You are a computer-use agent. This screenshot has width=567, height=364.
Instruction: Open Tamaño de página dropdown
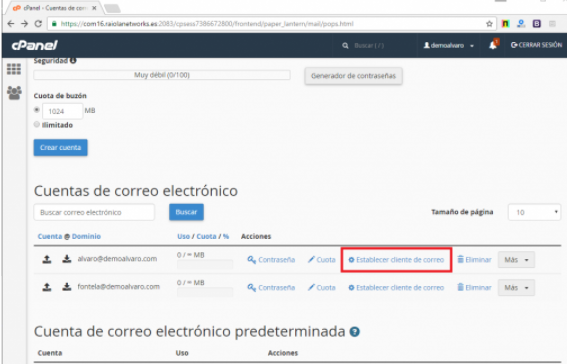(x=534, y=212)
